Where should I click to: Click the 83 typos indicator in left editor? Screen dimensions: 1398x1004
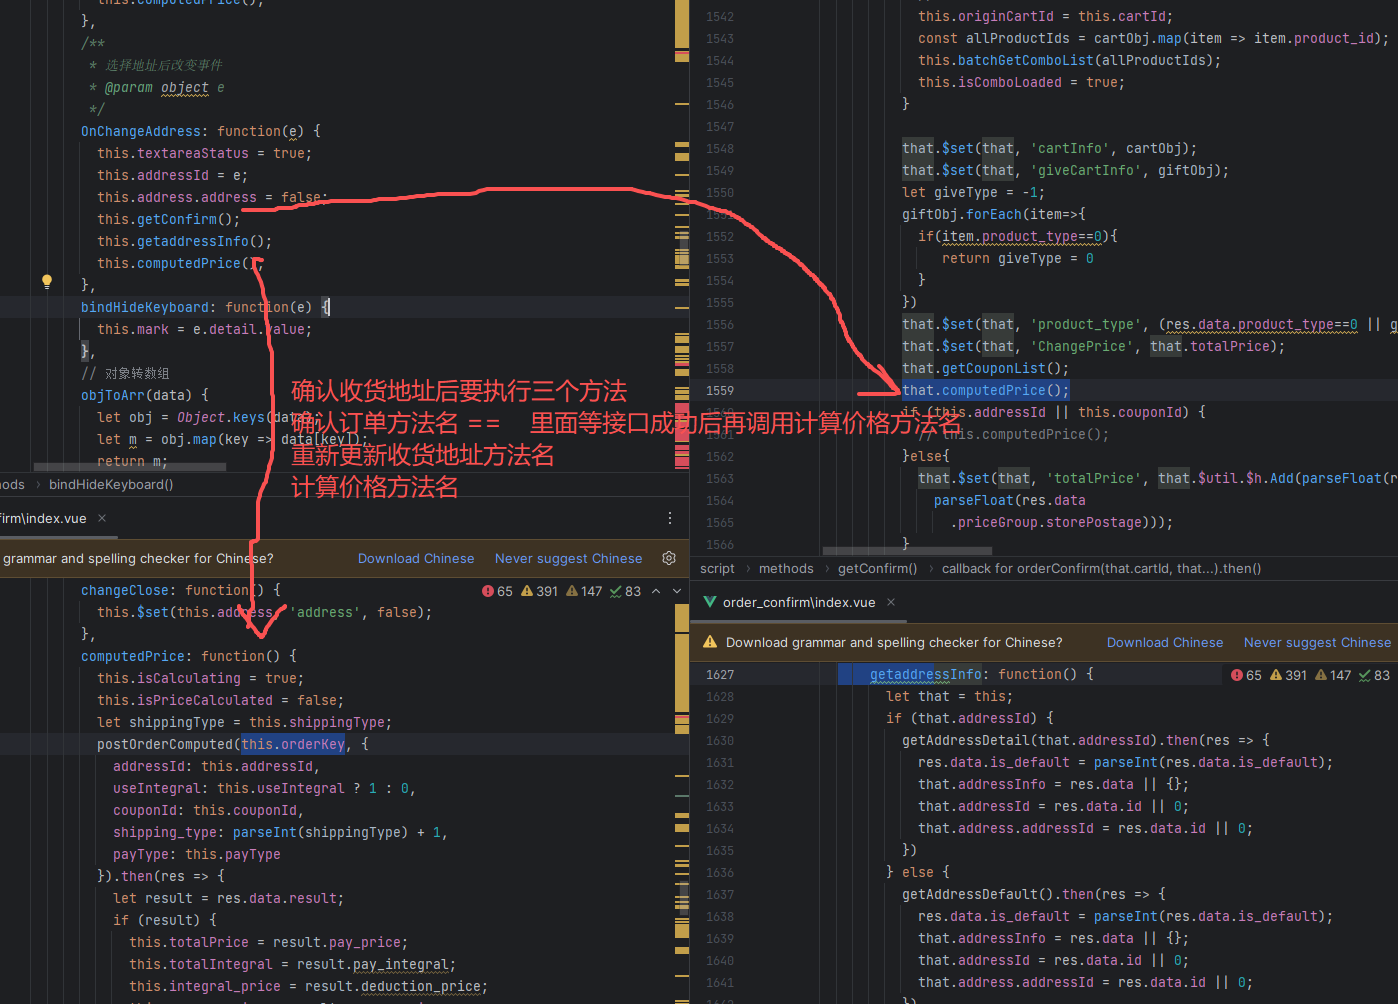(x=625, y=591)
